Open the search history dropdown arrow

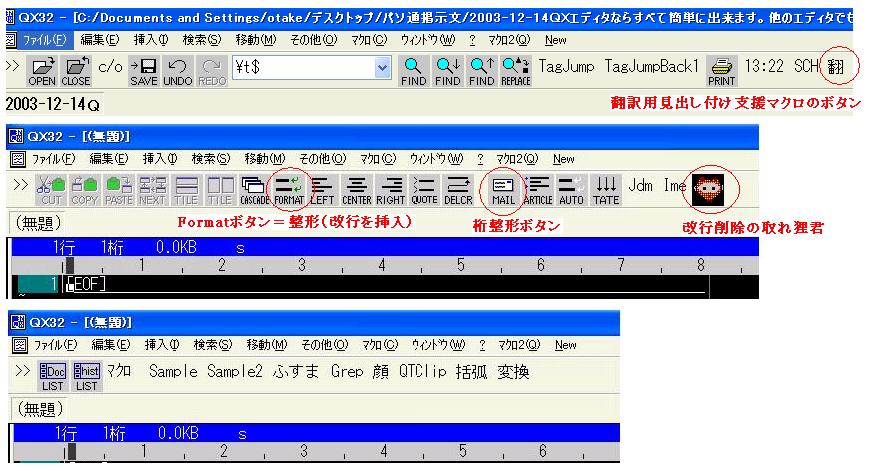click(382, 67)
